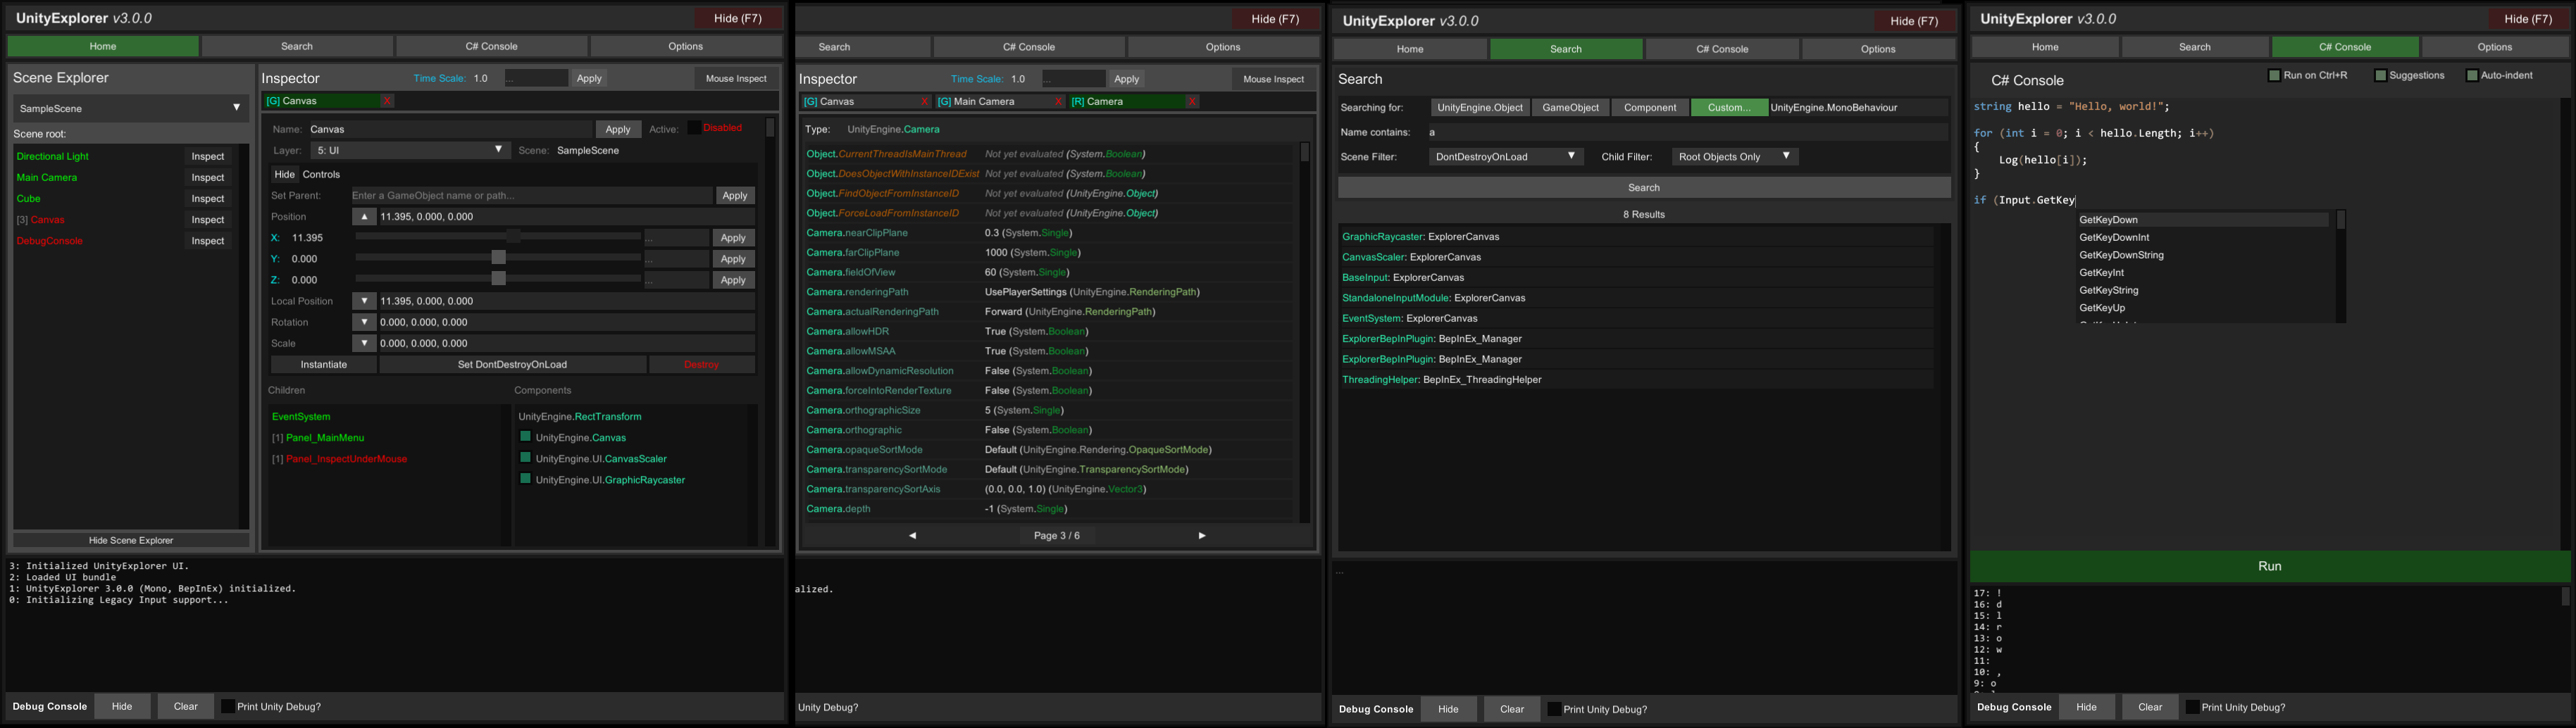The image size is (2576, 728).
Task: Select GetKeyDown autocomplete suggestion
Action: click(2203, 220)
